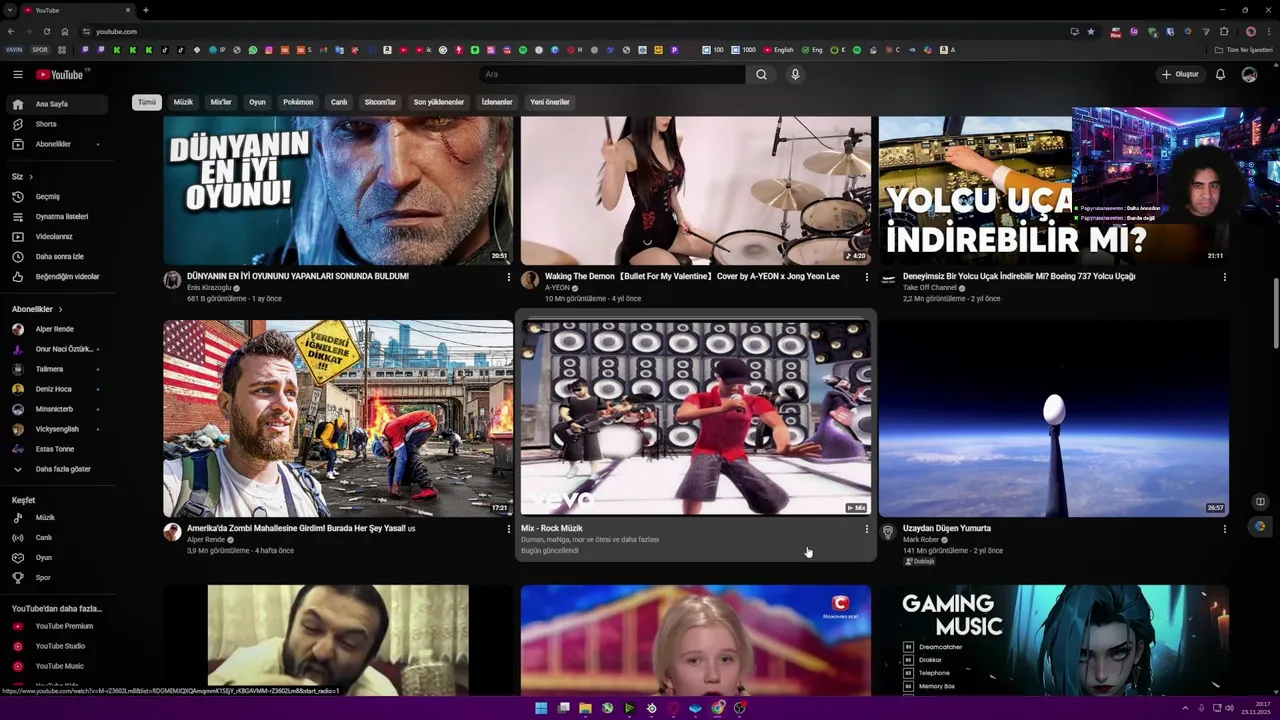Bookmark page with star icon
This screenshot has width=1280, height=720.
coord(1090,31)
